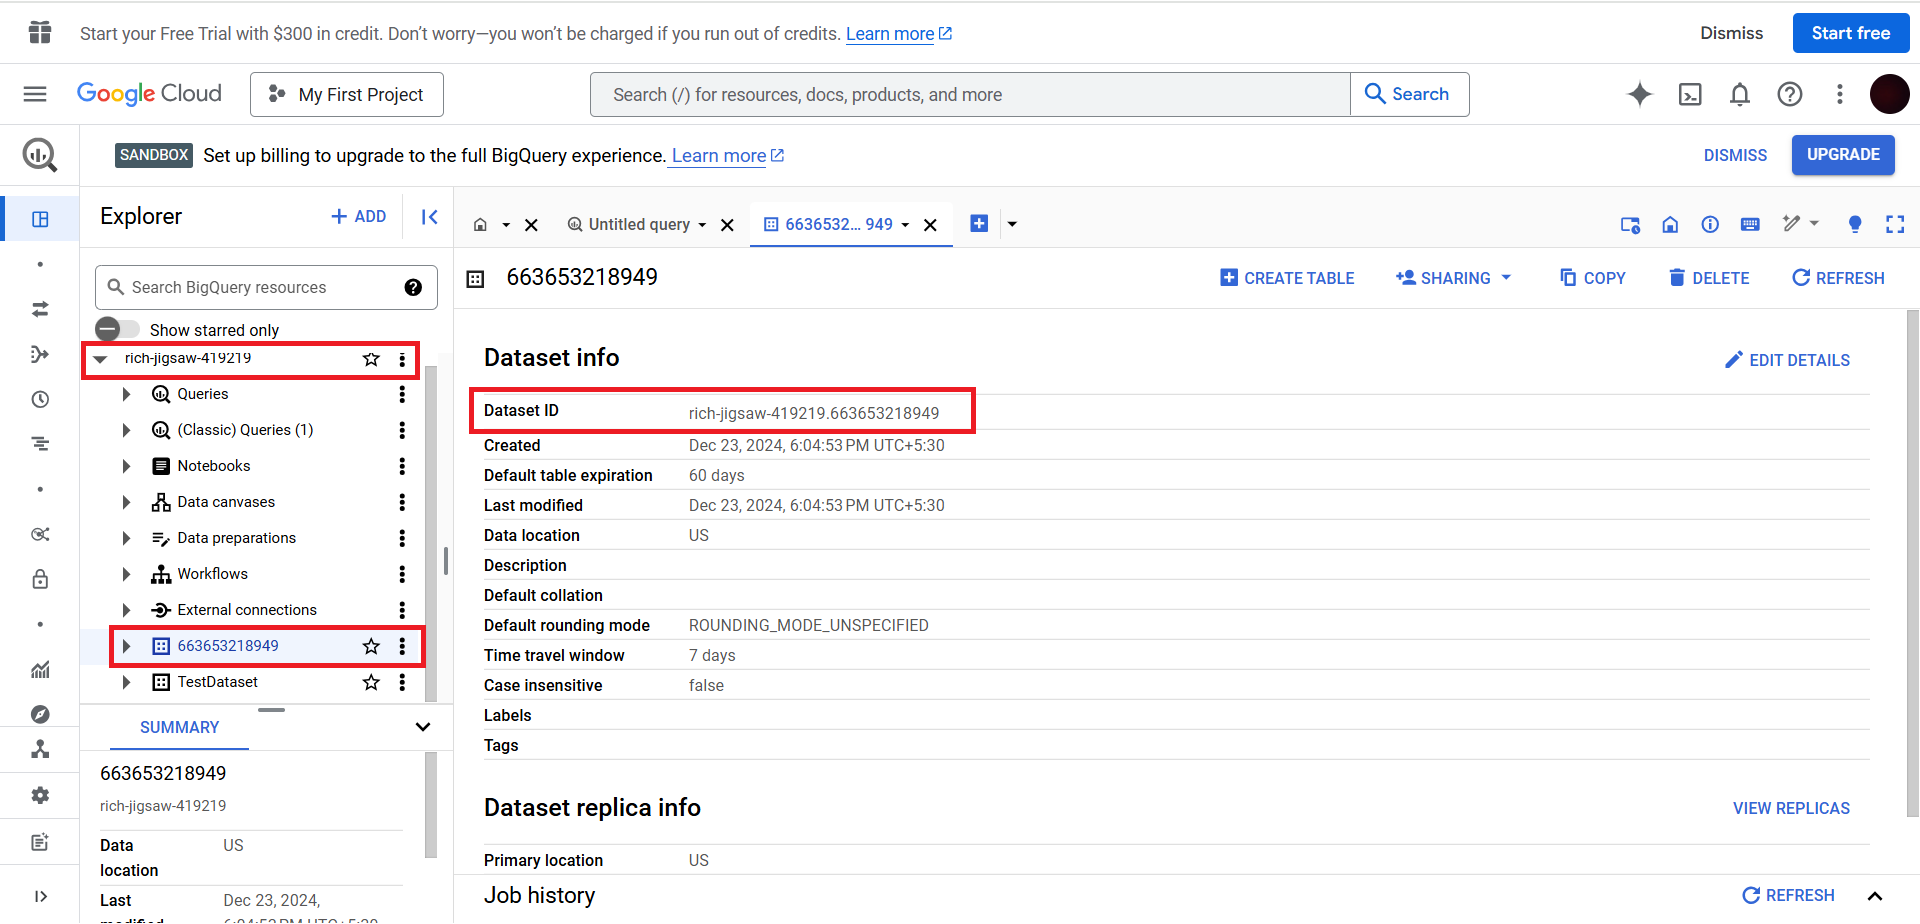The image size is (1920, 924).
Task: Select the SUMMARY tab
Action: pyautogui.click(x=179, y=728)
